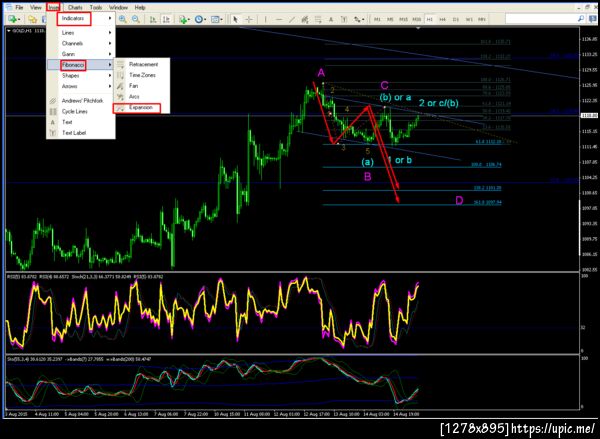This screenshot has height=439, width=600.
Task: Open the Window menu
Action: [118, 7]
